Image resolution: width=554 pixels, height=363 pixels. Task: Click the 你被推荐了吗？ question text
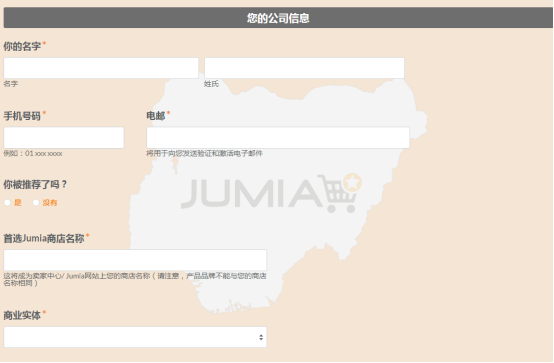(35, 184)
